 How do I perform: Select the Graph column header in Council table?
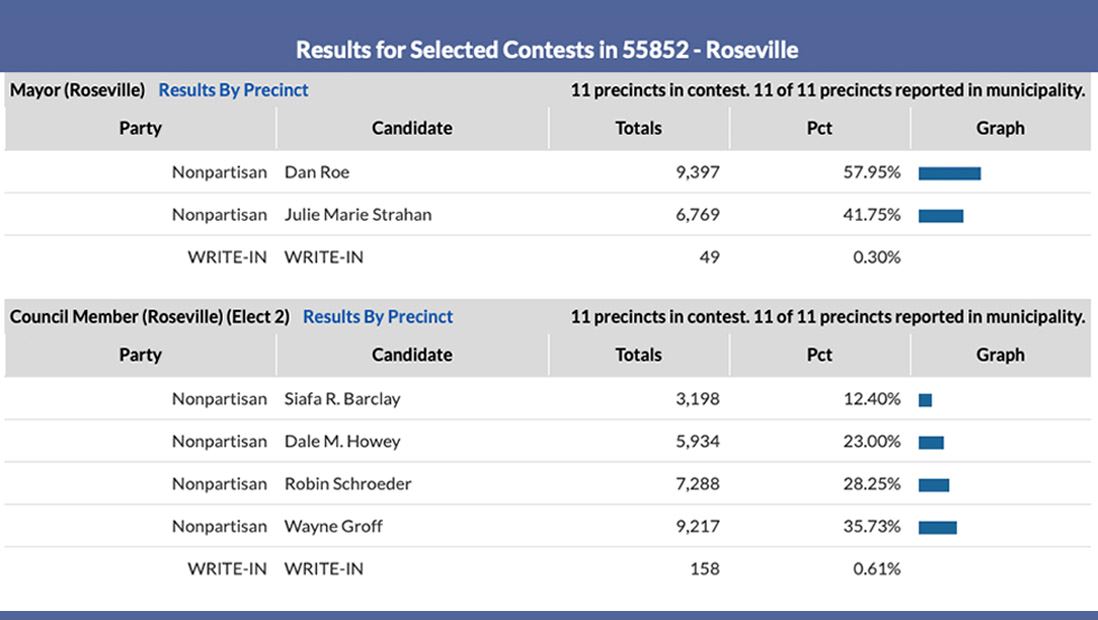[999, 354]
